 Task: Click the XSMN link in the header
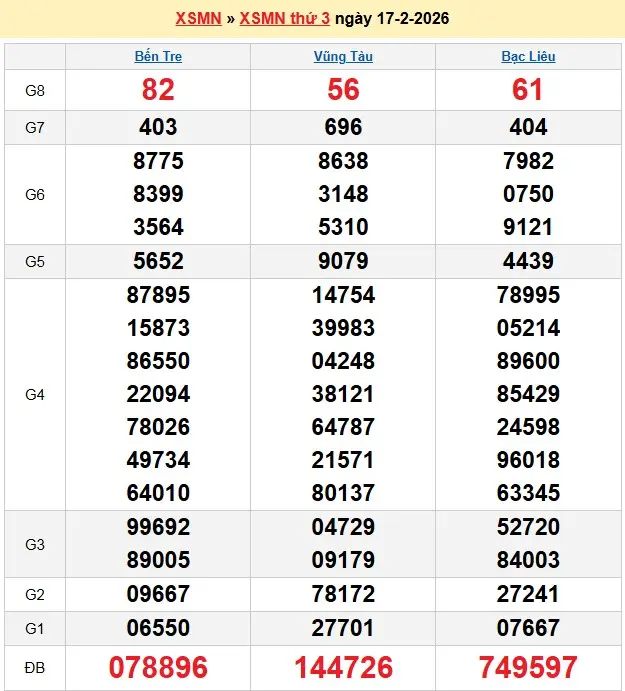coord(198,19)
